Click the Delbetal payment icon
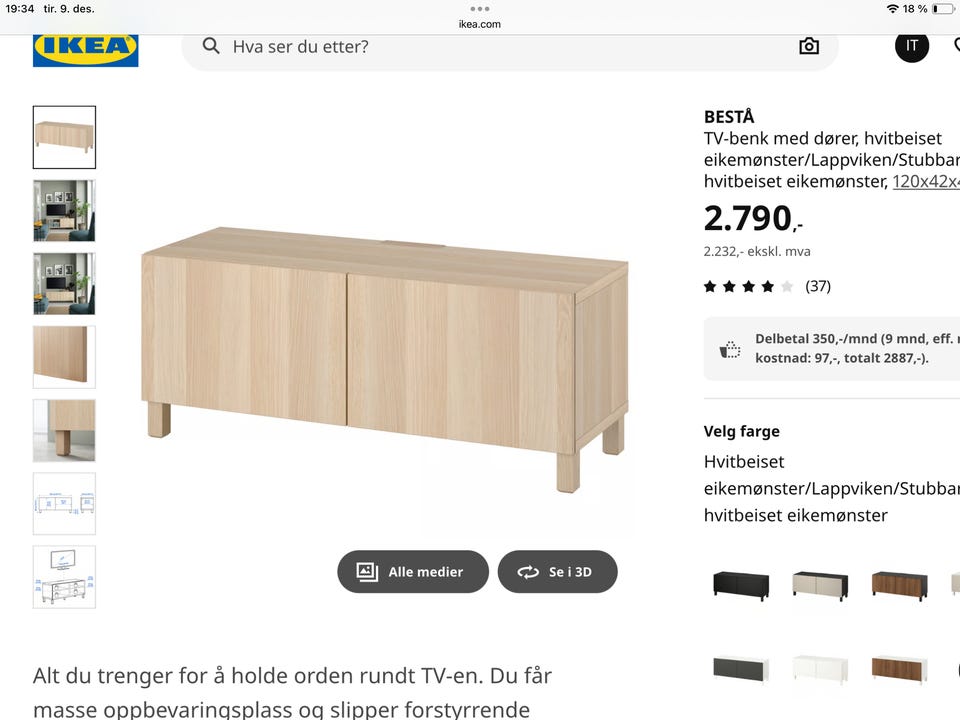This screenshot has height=720, width=960. tap(729, 349)
